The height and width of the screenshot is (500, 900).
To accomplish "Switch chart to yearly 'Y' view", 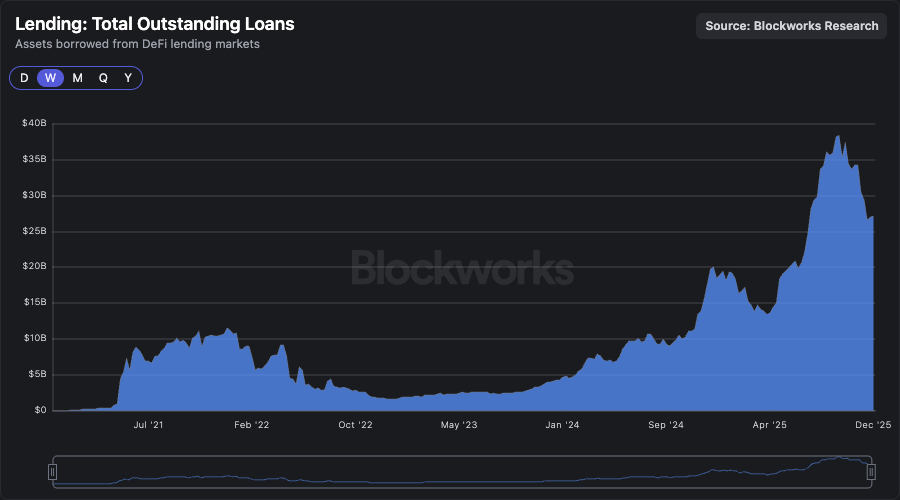I will click(x=128, y=78).
